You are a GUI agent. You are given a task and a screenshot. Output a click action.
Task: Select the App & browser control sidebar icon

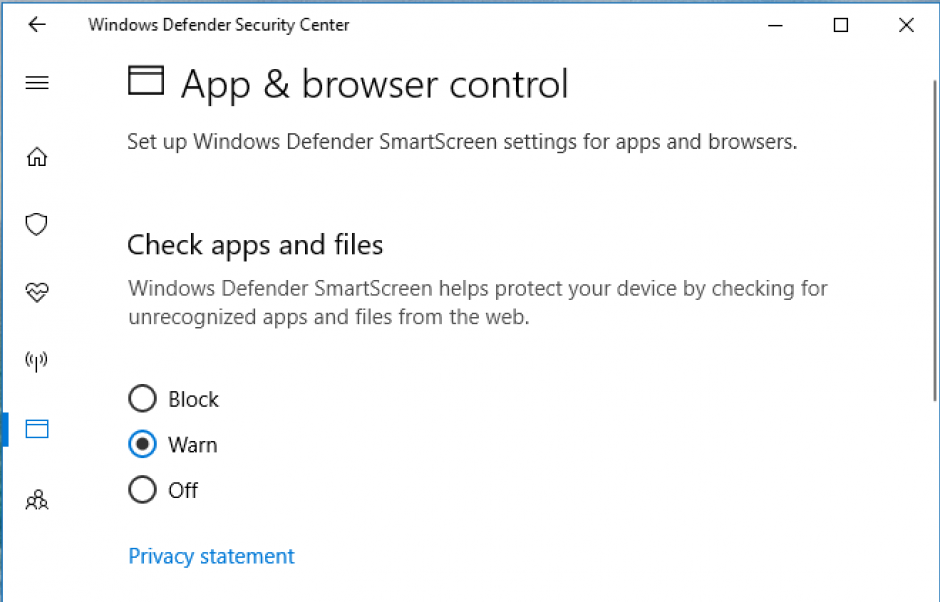pyautogui.click(x=37, y=428)
